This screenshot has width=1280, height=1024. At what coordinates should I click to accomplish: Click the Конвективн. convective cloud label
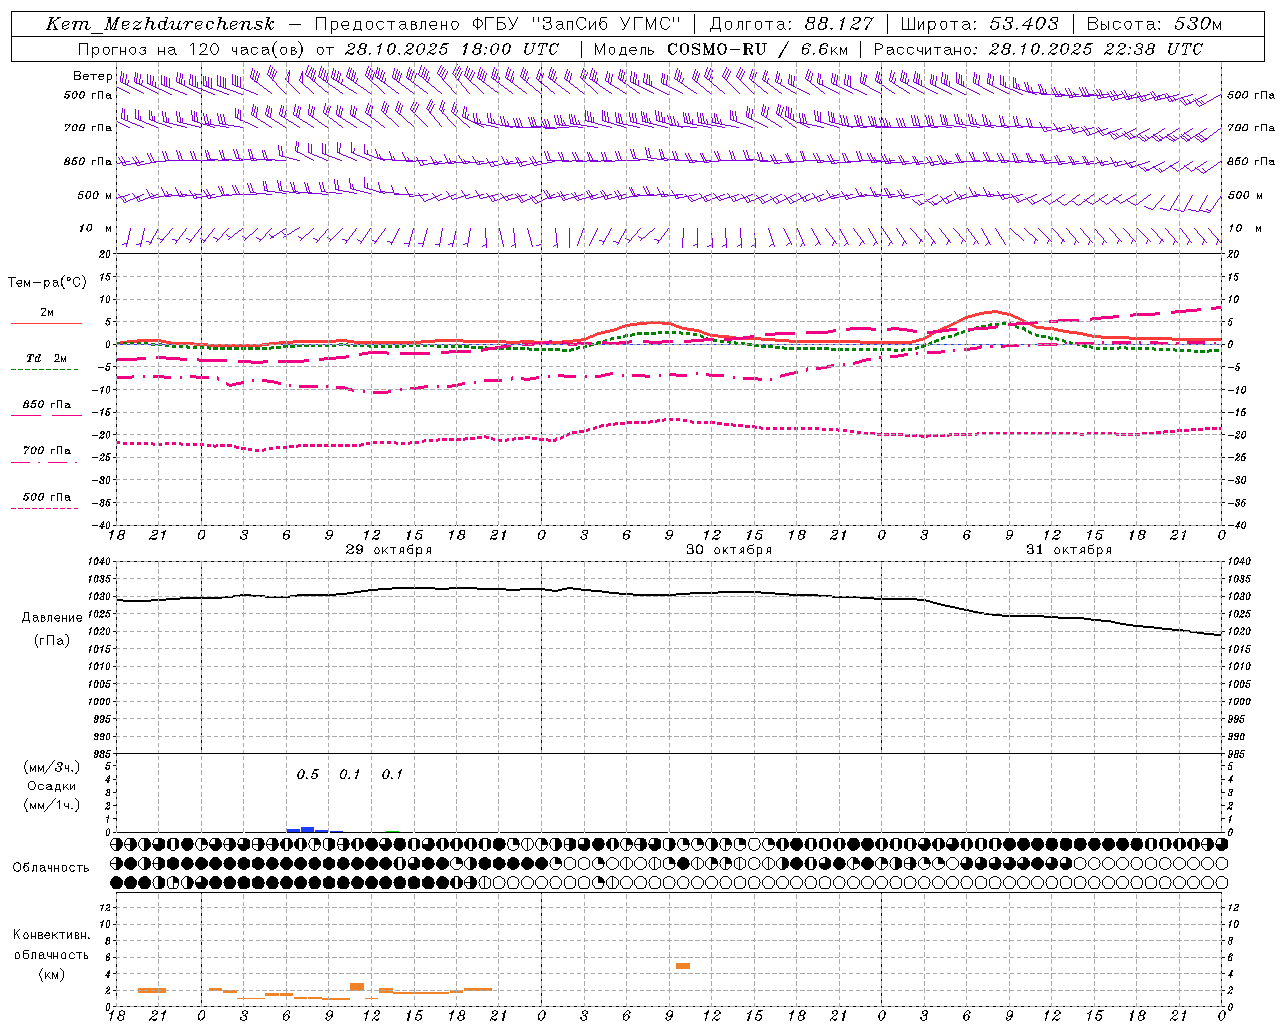[52, 935]
